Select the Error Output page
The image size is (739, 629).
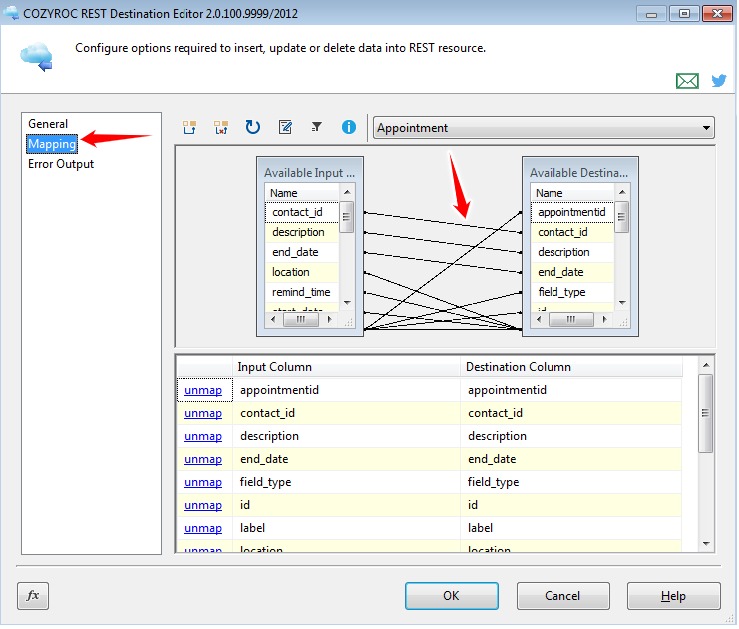click(61, 164)
